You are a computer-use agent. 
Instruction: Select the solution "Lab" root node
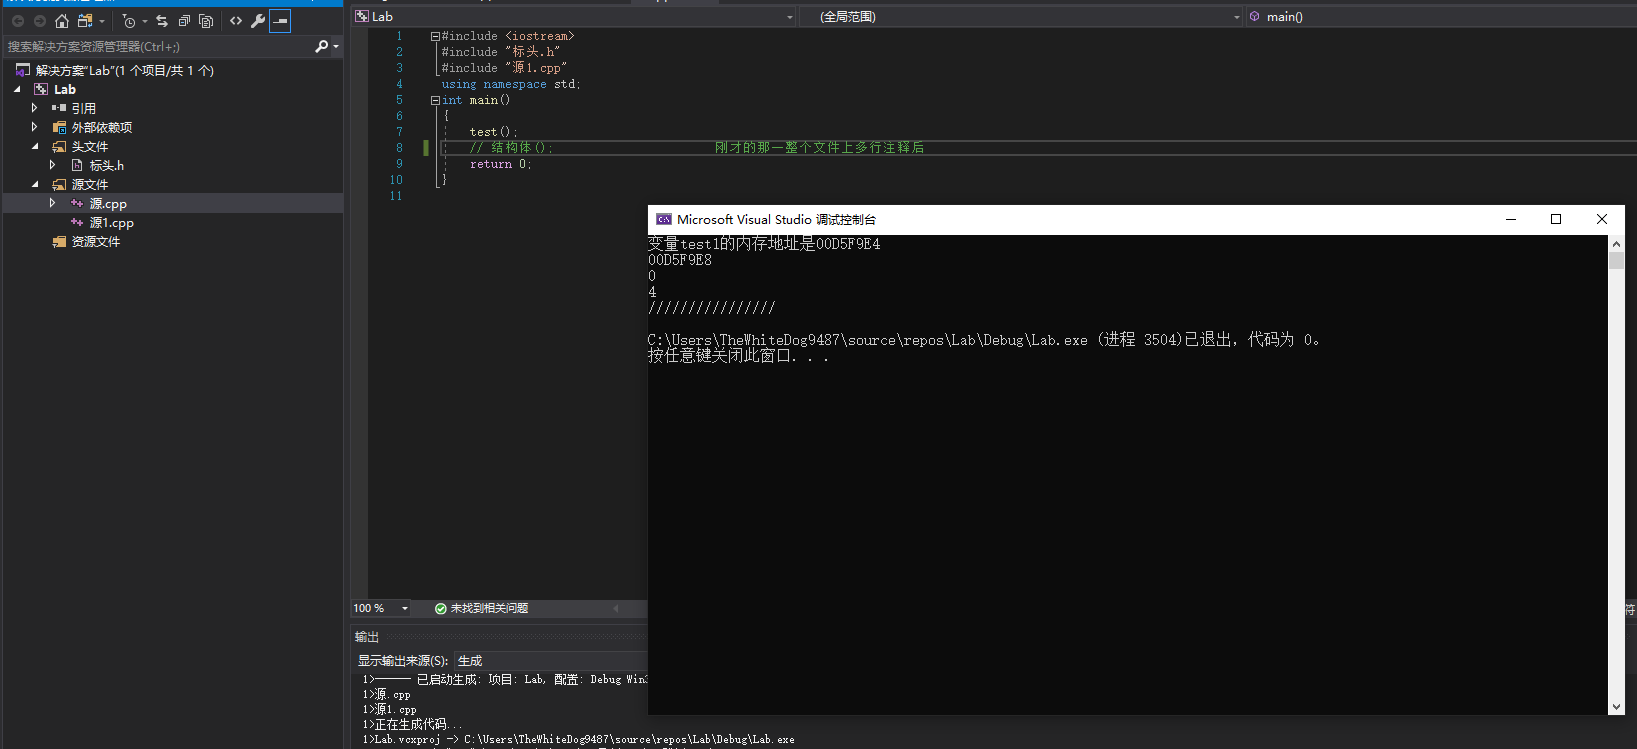[124, 70]
